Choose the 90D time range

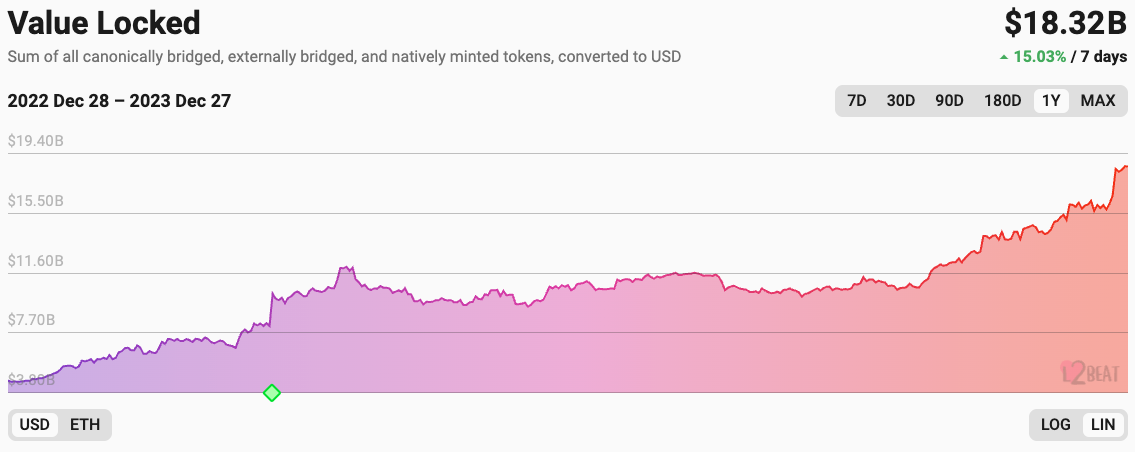949,100
